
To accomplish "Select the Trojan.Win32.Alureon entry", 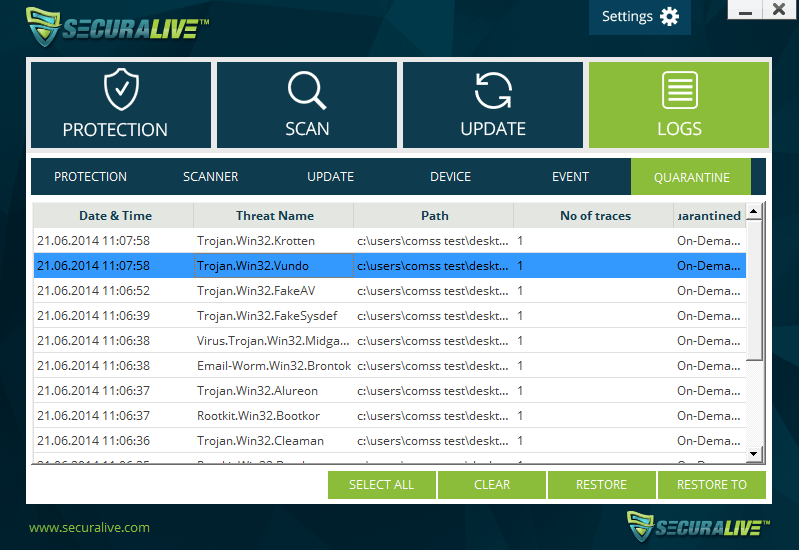I will (x=390, y=390).
